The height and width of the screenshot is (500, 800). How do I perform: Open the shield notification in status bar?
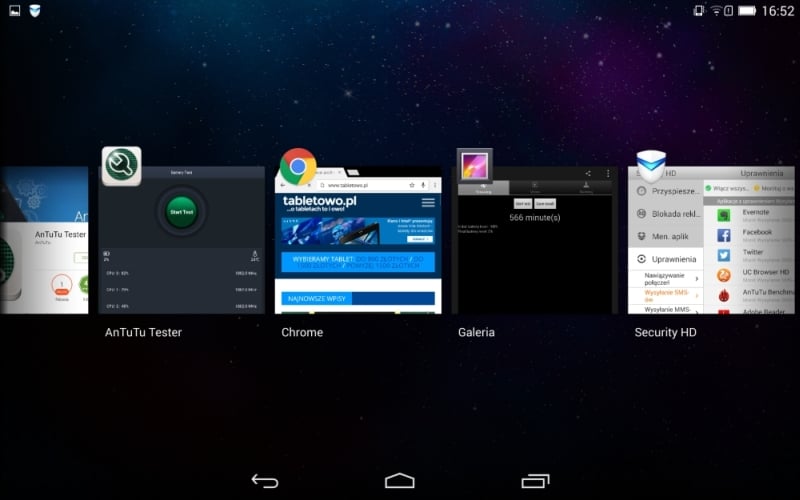pos(35,10)
